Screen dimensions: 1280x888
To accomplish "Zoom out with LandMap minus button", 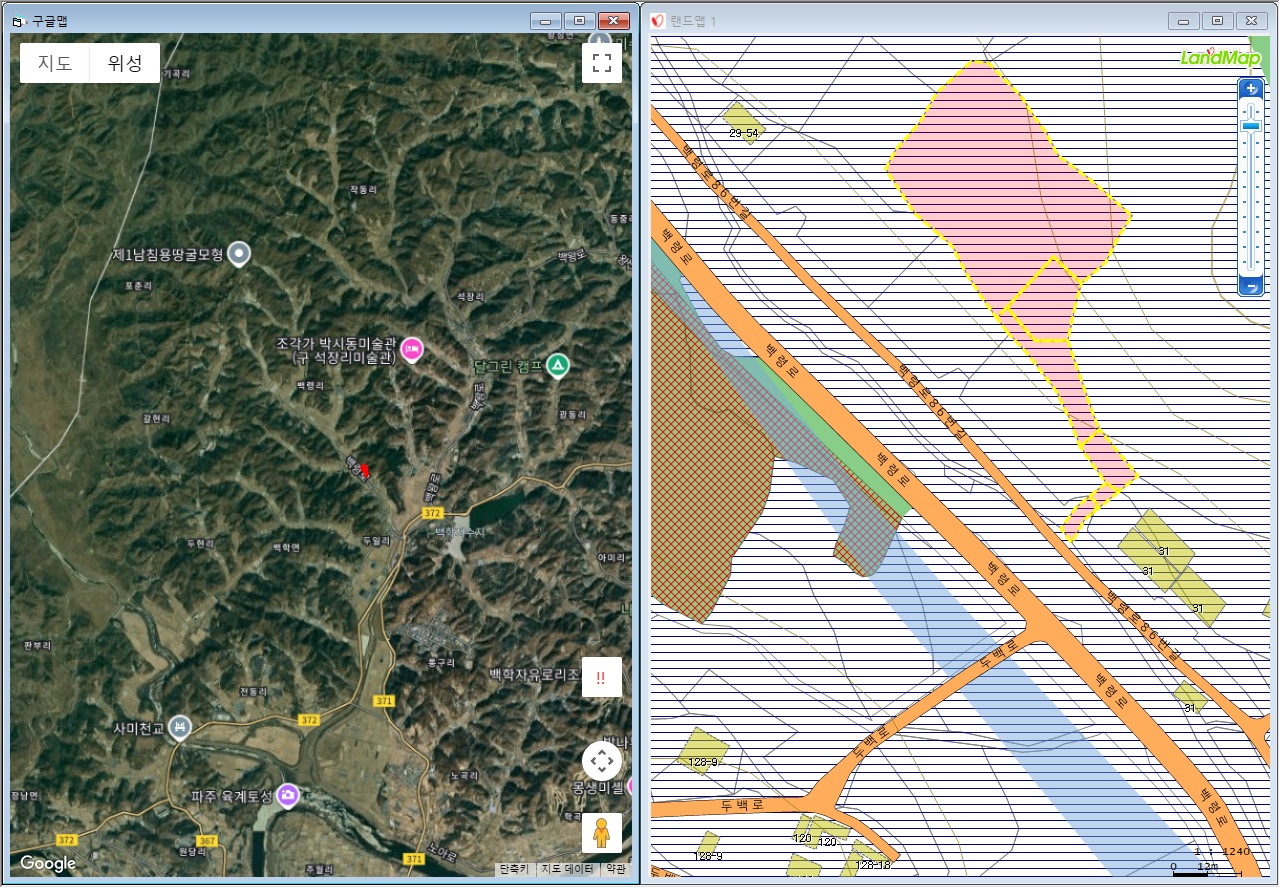I will pos(1251,288).
